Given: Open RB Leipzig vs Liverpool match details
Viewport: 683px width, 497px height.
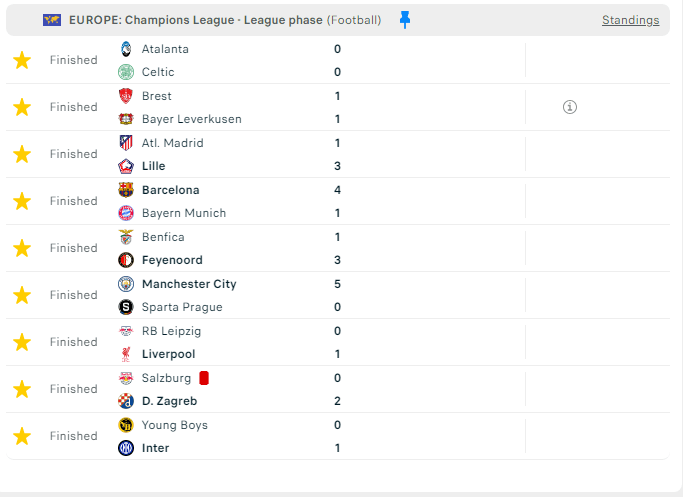Looking at the screenshot, I should [300, 342].
